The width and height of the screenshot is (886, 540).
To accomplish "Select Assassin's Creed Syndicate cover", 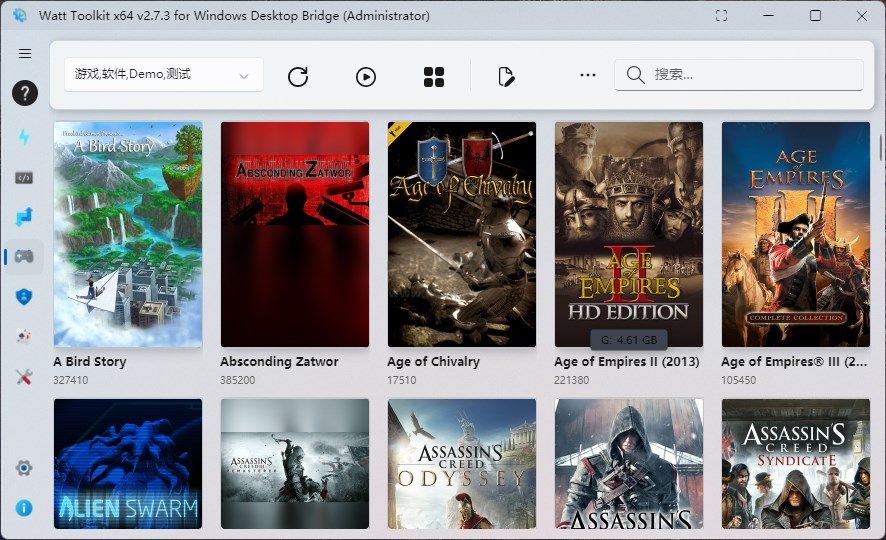I will coord(796,464).
